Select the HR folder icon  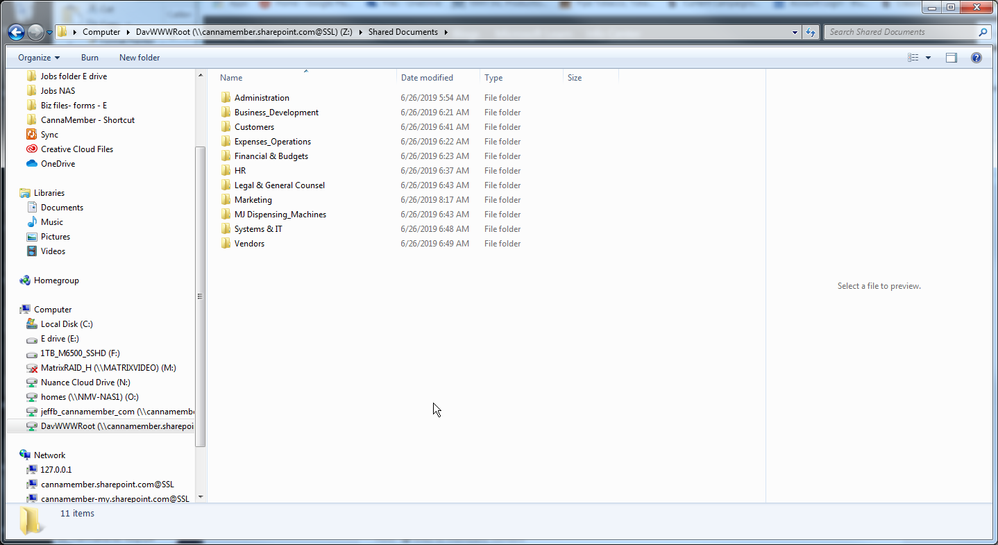[226, 171]
